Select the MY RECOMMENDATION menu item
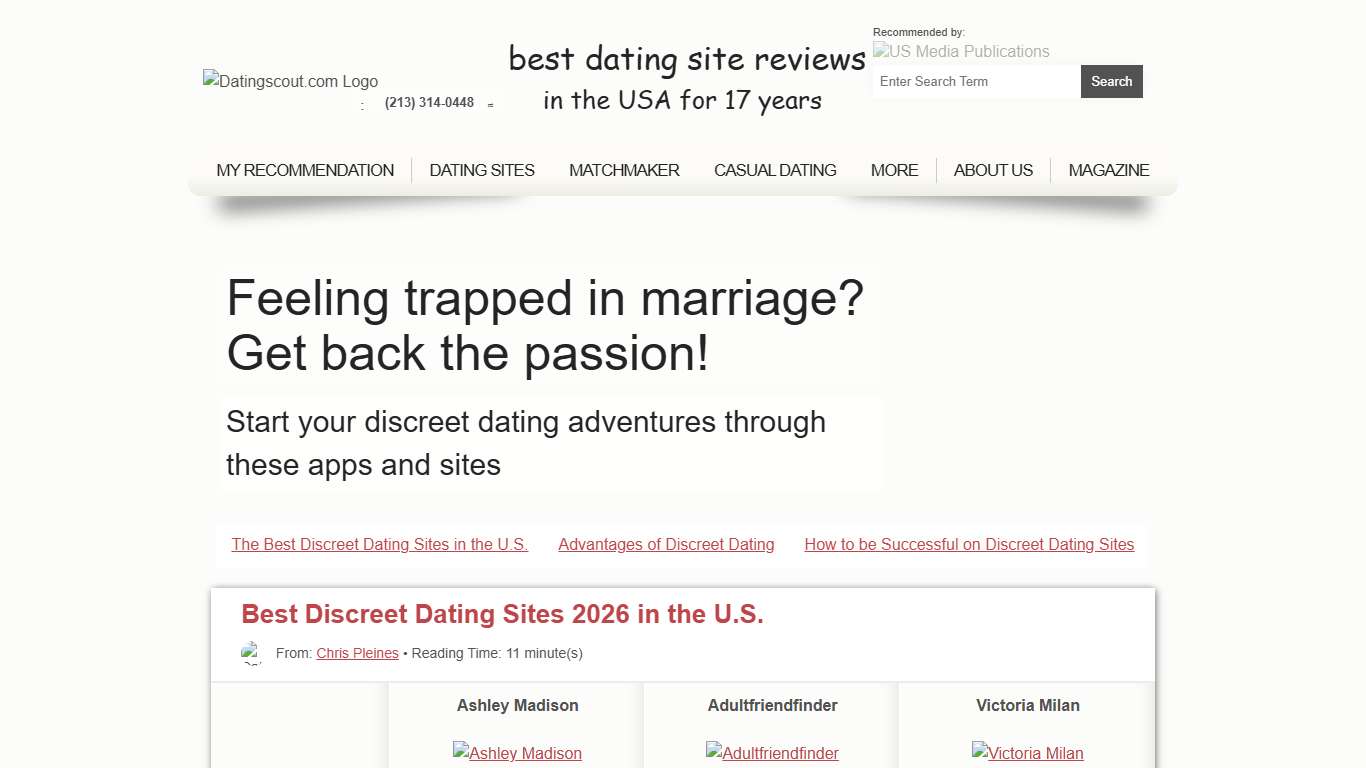Viewport: 1366px width, 768px height. point(305,170)
